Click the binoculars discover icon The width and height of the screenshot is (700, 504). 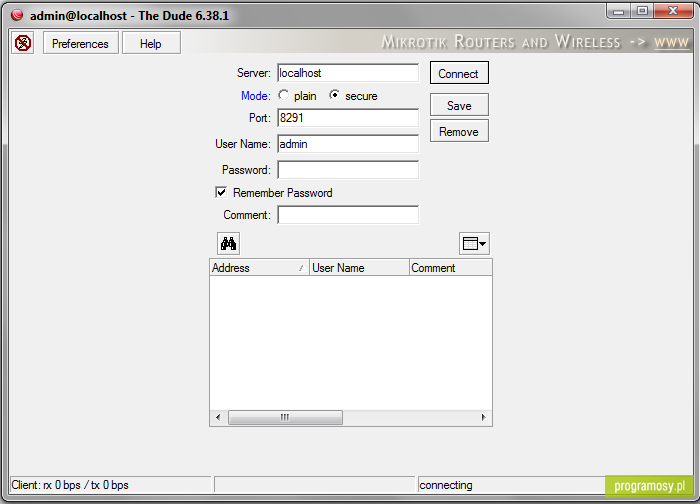[x=229, y=243]
